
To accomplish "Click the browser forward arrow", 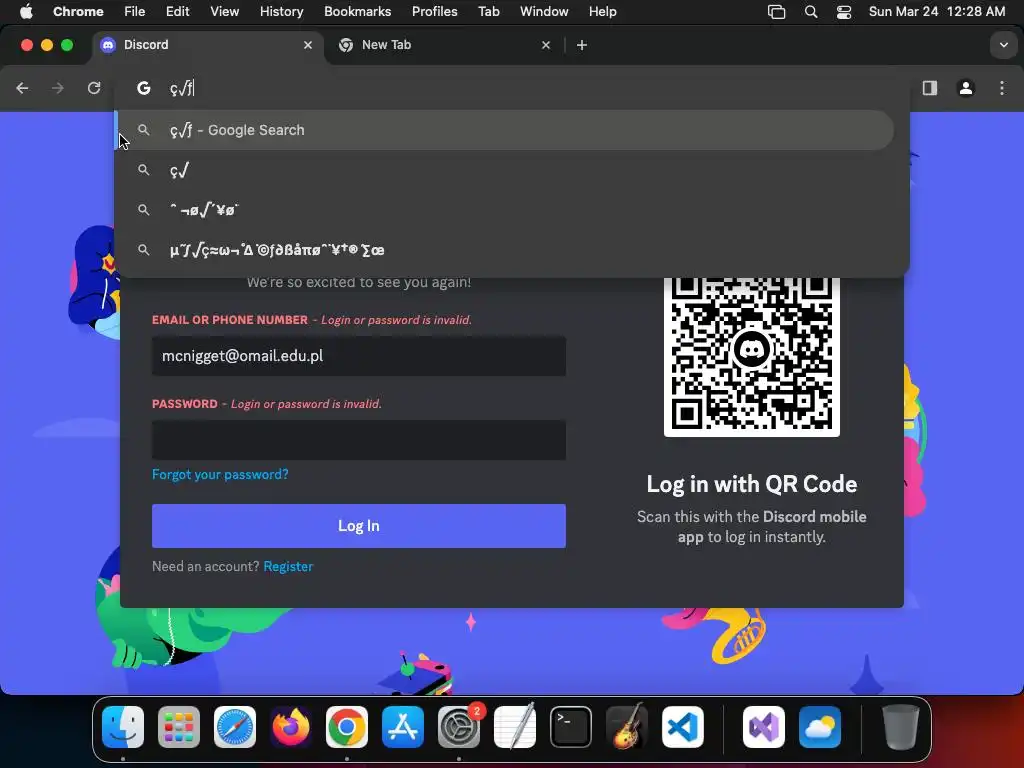I will 58,88.
